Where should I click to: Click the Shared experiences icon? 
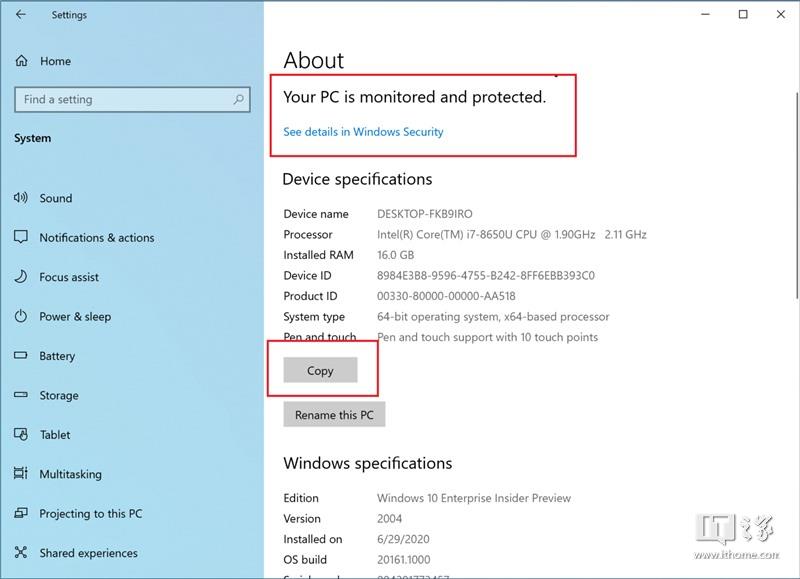click(21, 552)
